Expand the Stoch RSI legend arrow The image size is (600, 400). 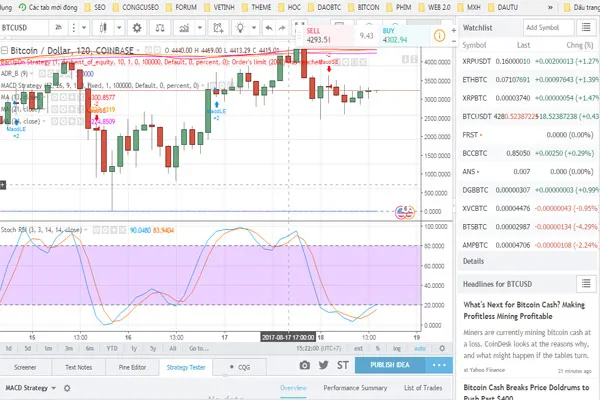coord(85,230)
